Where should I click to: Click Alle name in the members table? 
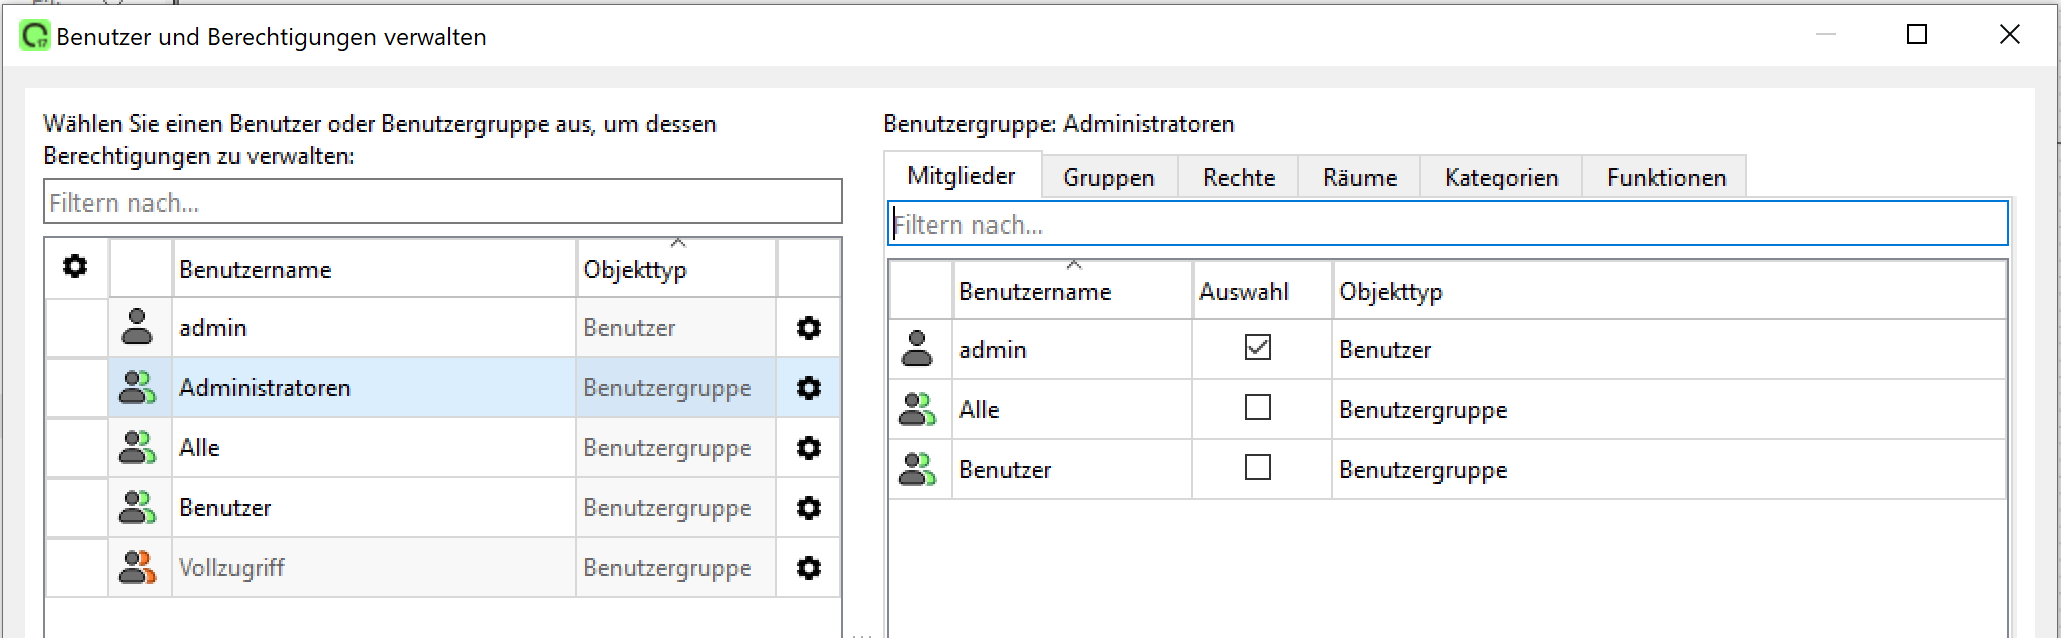click(979, 410)
